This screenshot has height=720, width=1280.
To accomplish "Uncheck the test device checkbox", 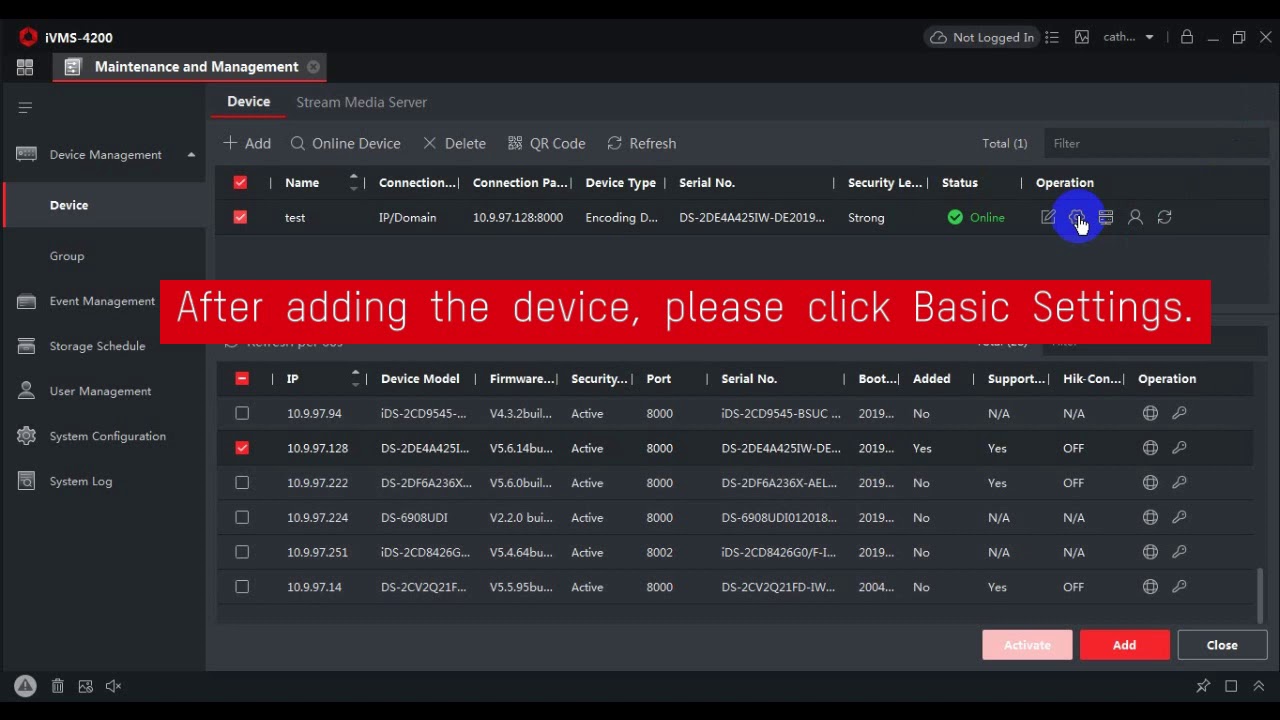I will pos(240,217).
